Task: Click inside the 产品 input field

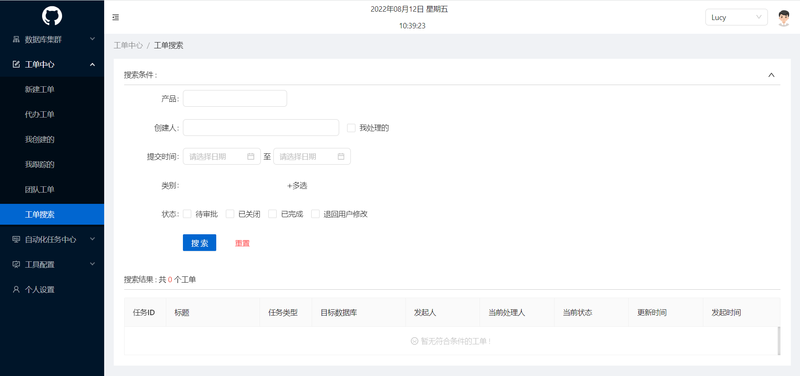Action: pos(235,98)
